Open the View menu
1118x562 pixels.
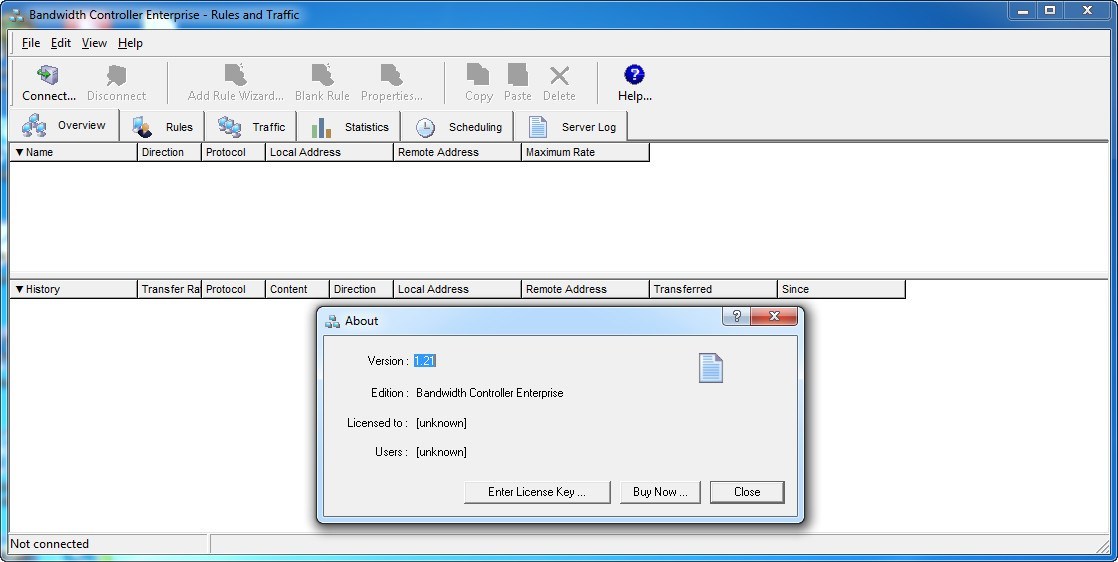94,43
